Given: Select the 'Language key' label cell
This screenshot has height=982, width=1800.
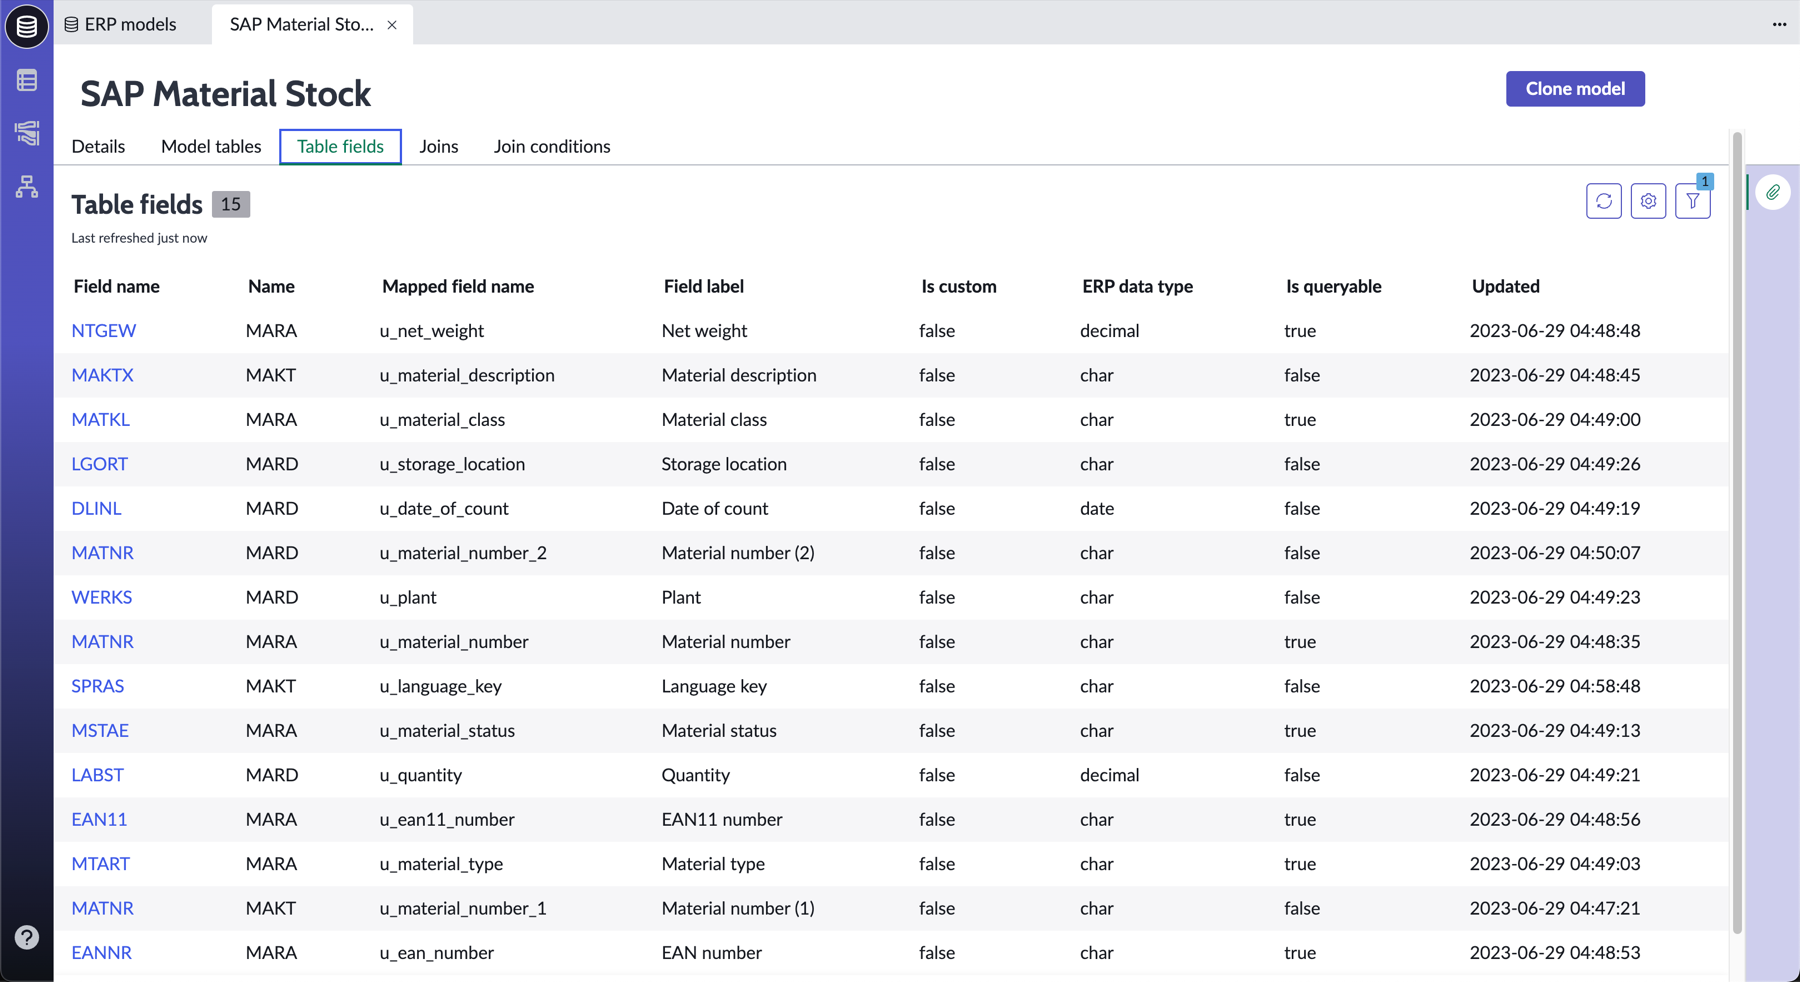Looking at the screenshot, I should pos(714,686).
